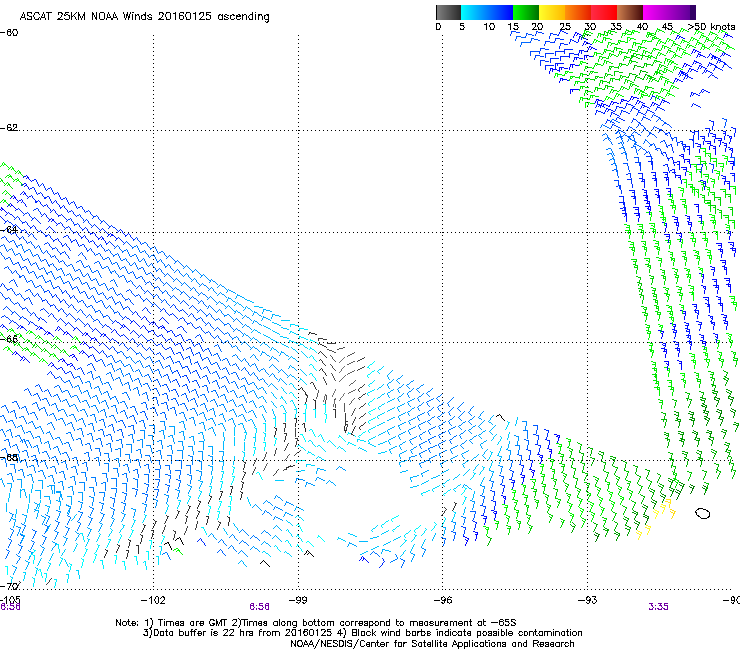This screenshot has width=740, height=650.
Task: Click the '-64' latitude axis label
Action: [x=9, y=230]
